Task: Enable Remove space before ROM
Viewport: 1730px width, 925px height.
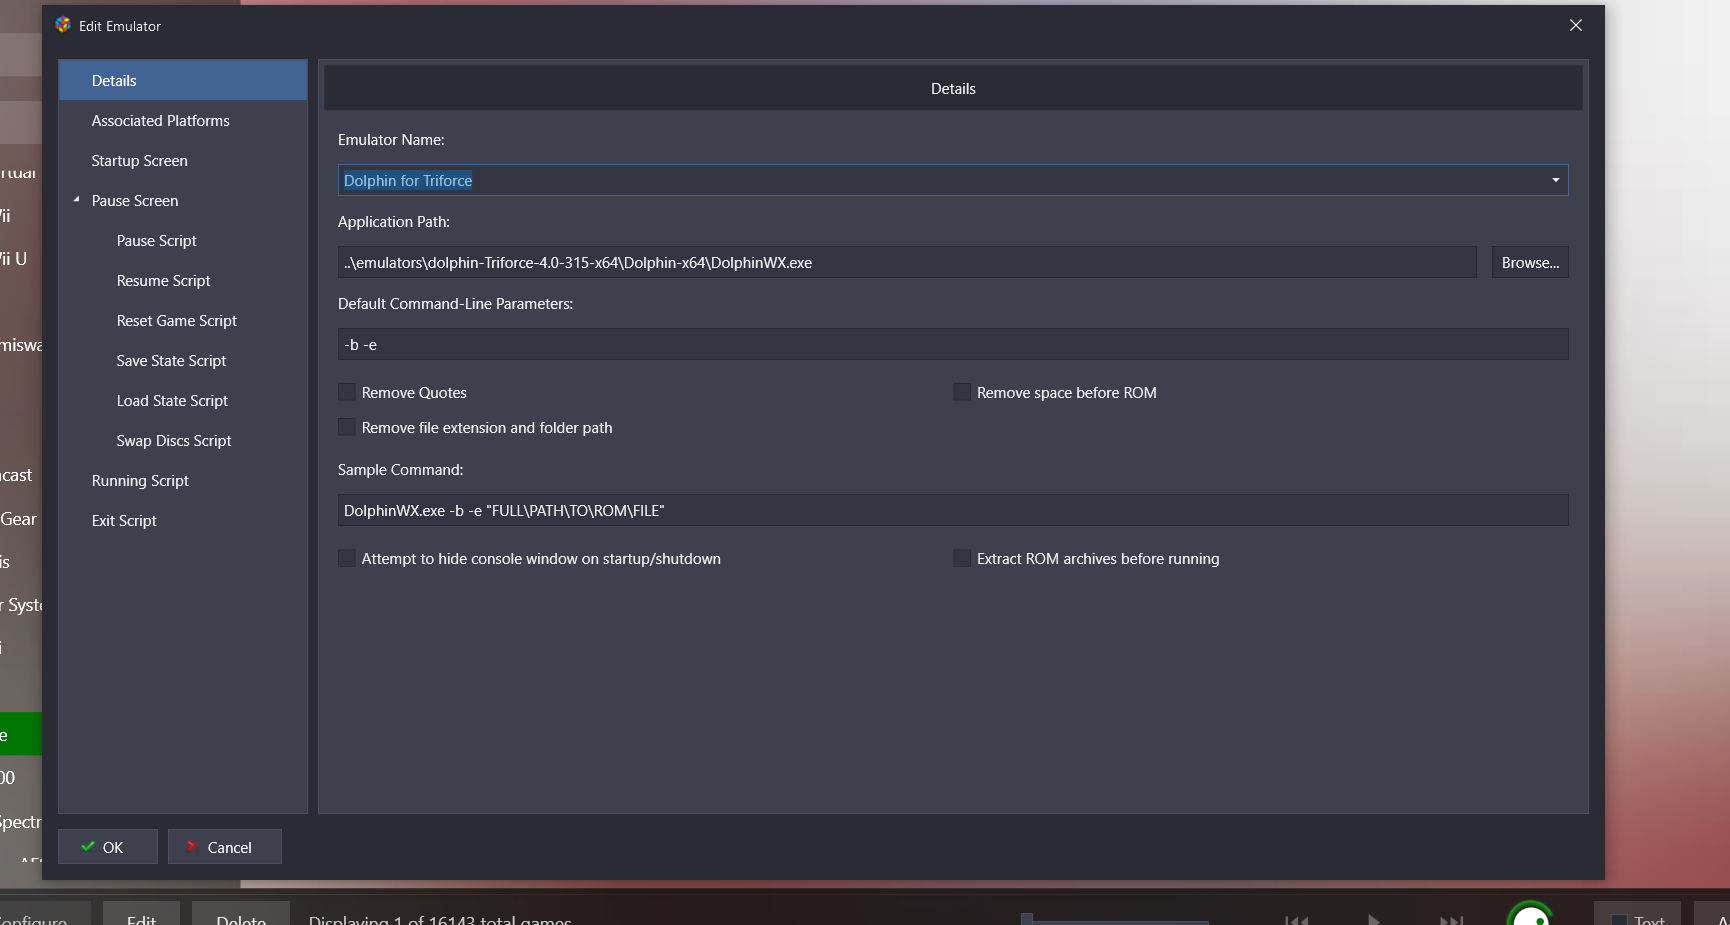Action: pos(962,392)
